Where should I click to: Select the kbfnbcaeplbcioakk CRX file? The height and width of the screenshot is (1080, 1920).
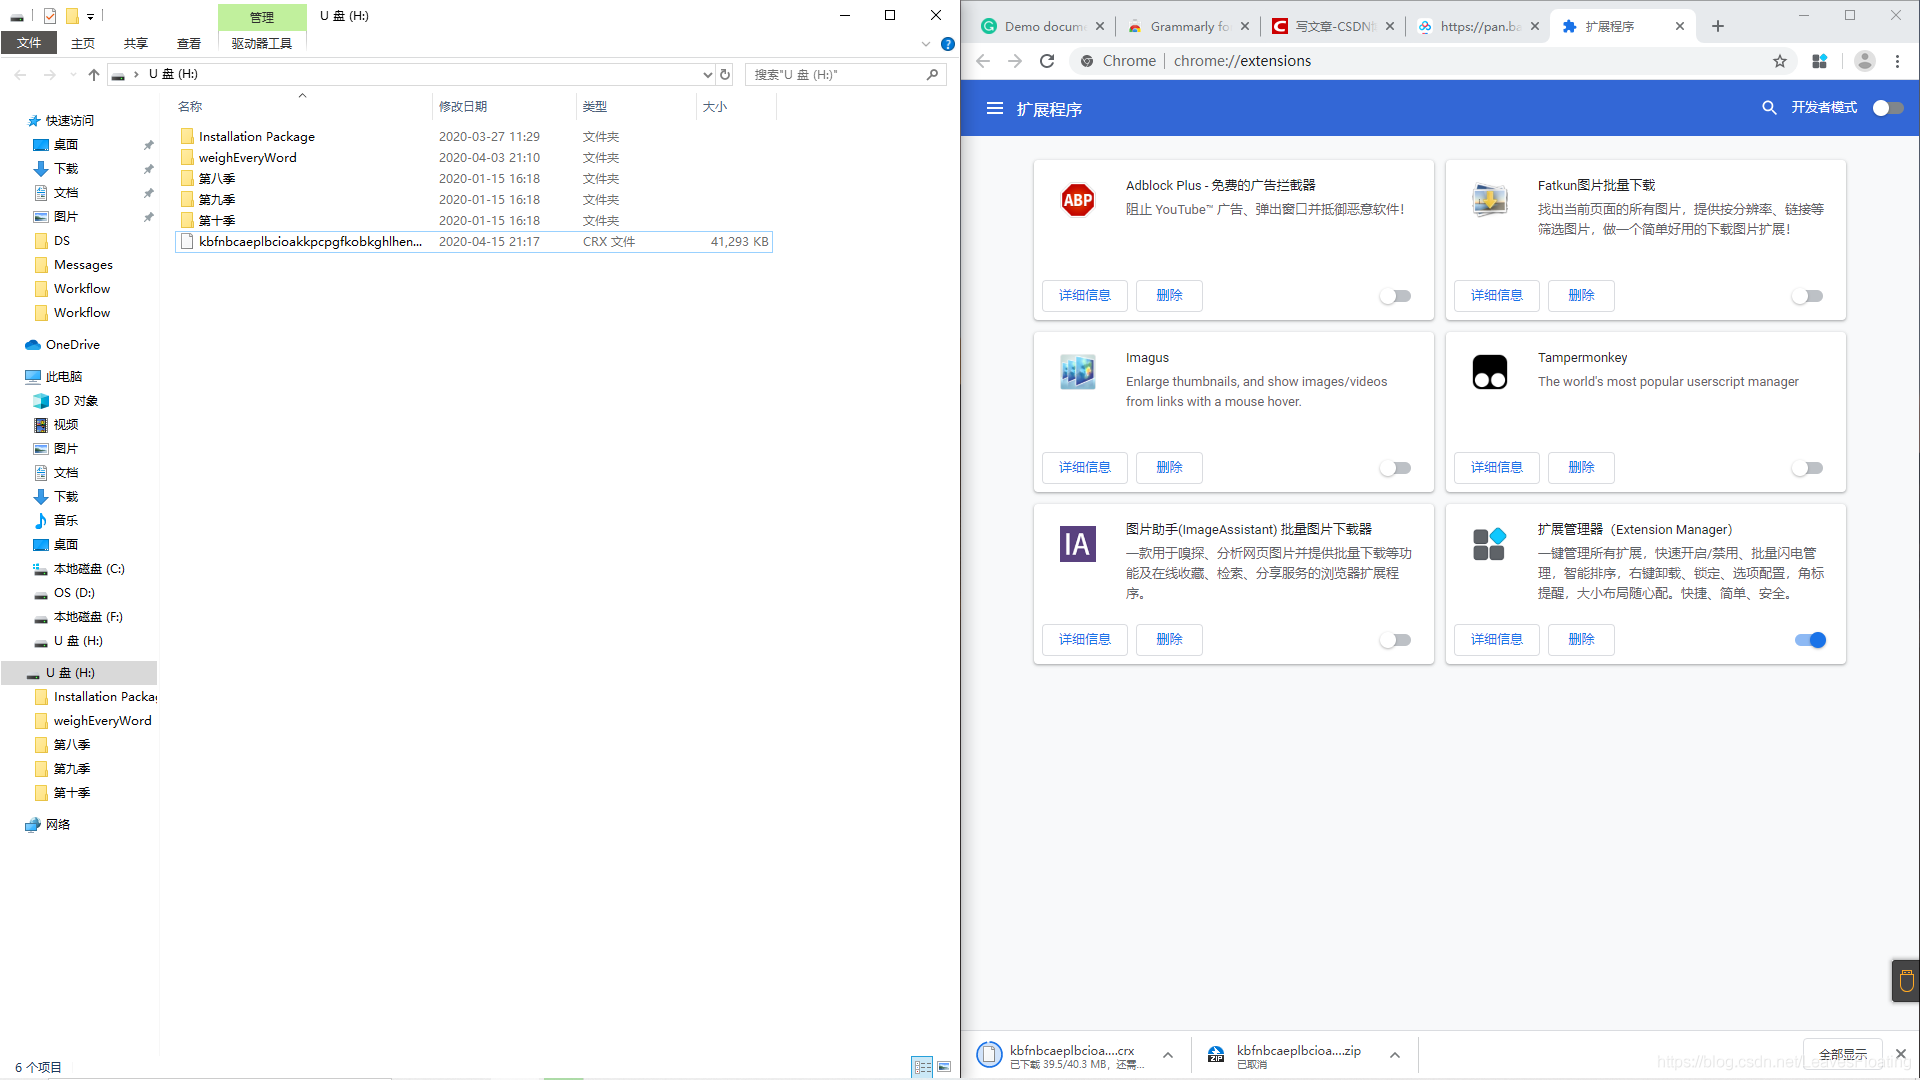474,242
